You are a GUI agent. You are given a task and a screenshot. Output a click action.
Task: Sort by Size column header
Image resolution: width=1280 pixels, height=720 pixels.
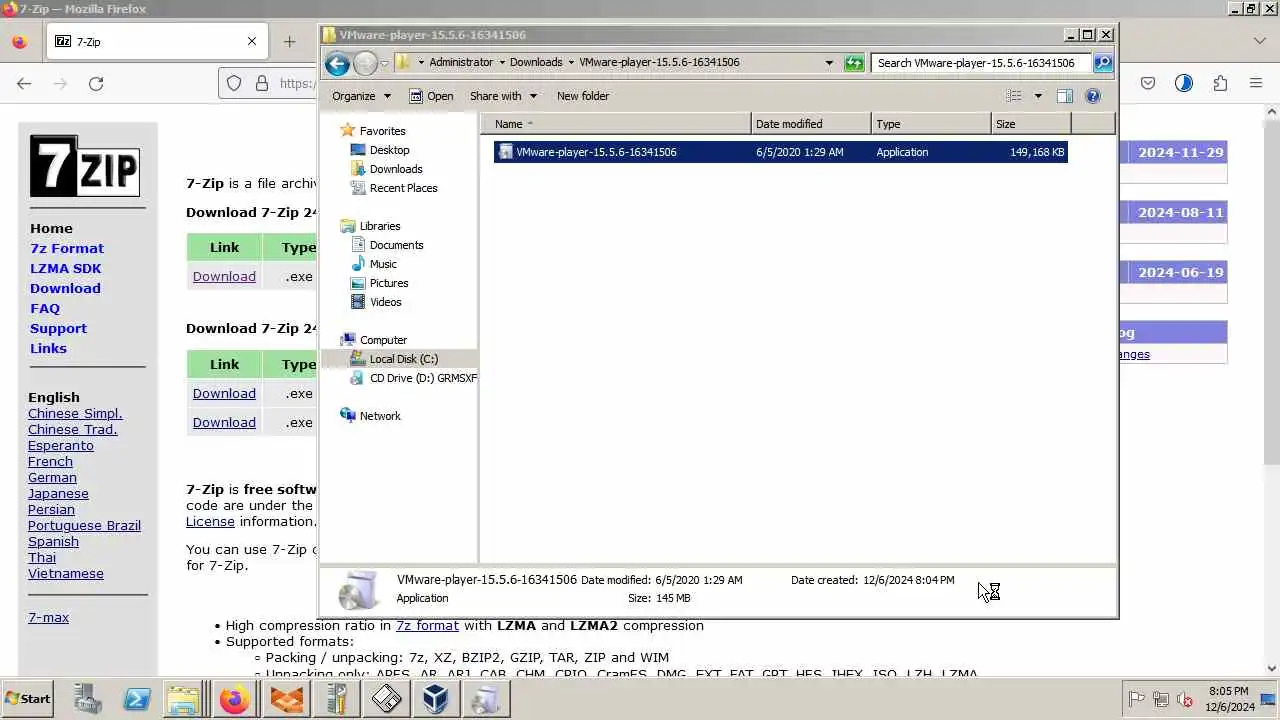pyautogui.click(x=1031, y=124)
